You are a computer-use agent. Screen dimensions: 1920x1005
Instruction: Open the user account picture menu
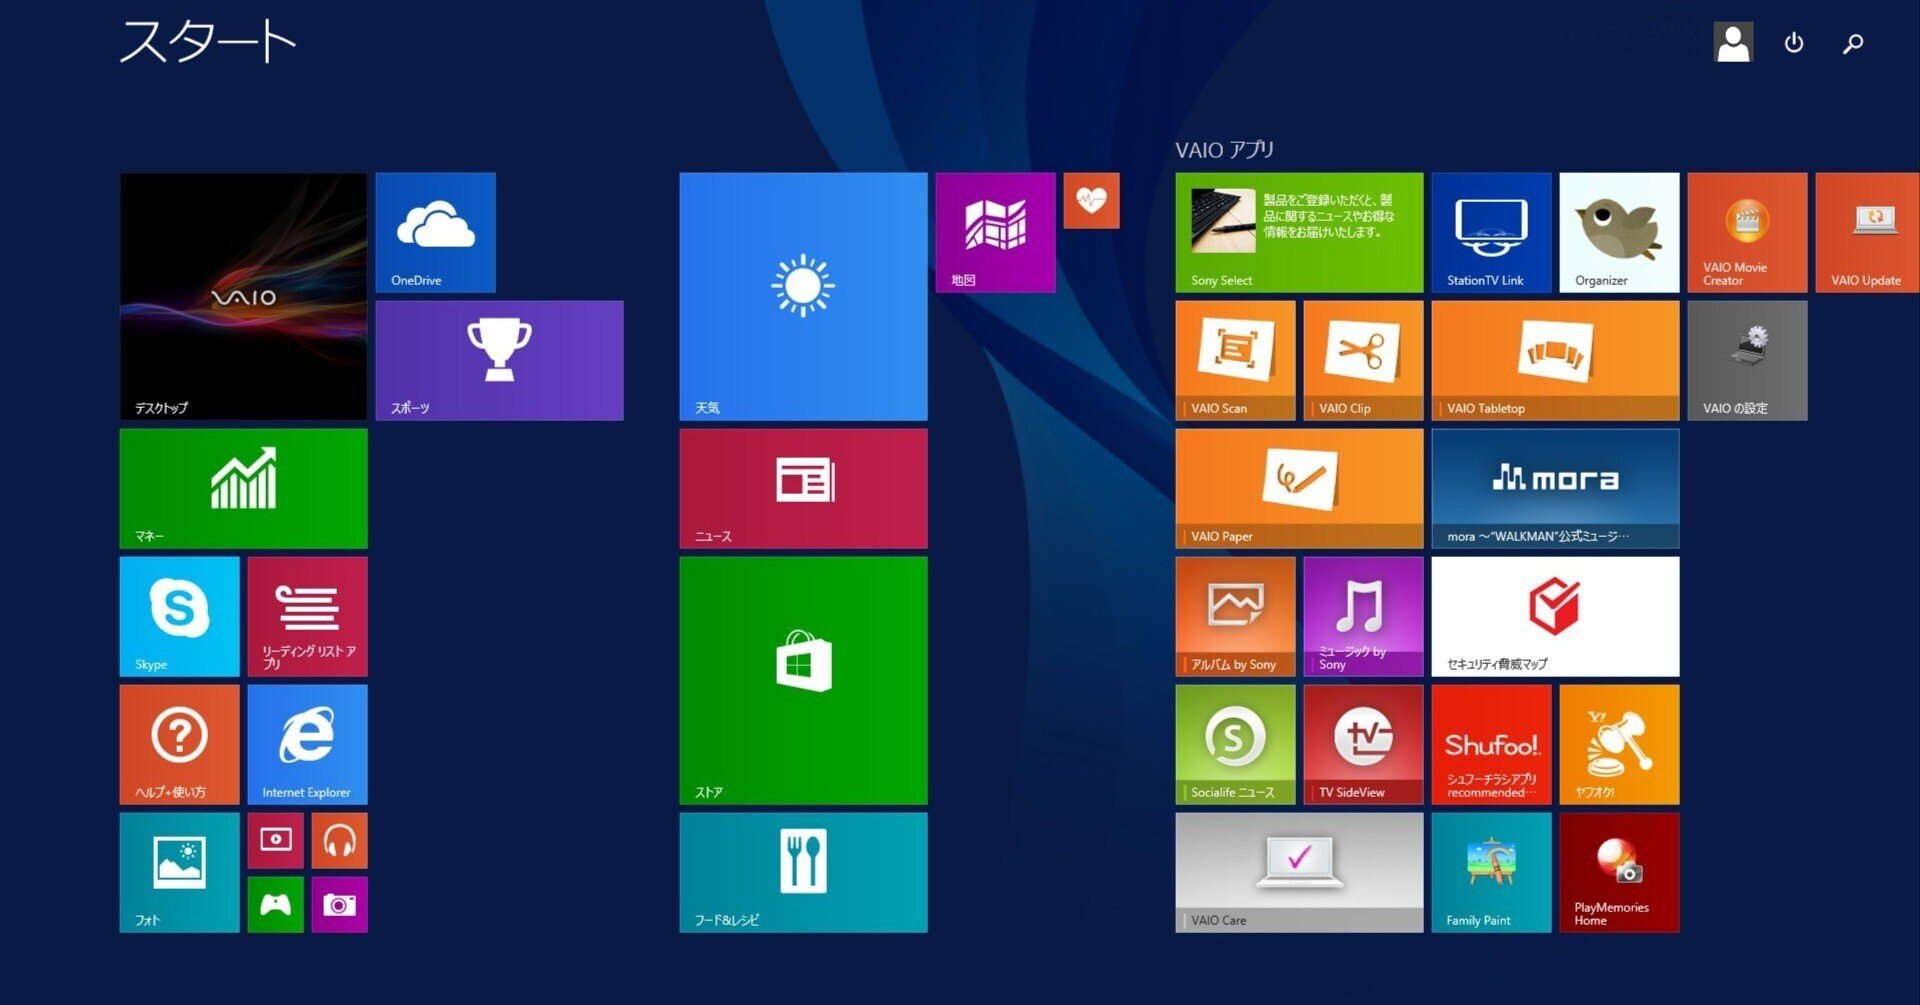1733,43
